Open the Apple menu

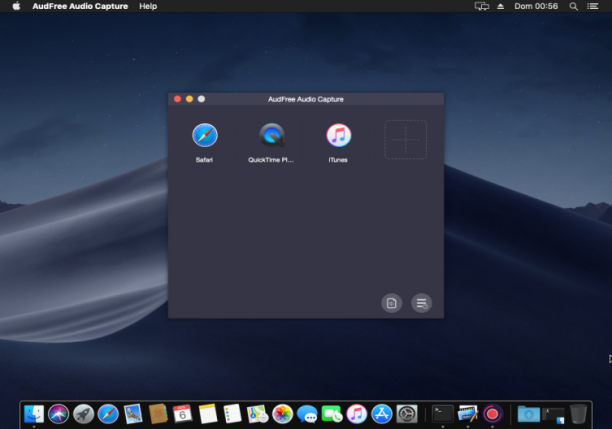[16, 6]
